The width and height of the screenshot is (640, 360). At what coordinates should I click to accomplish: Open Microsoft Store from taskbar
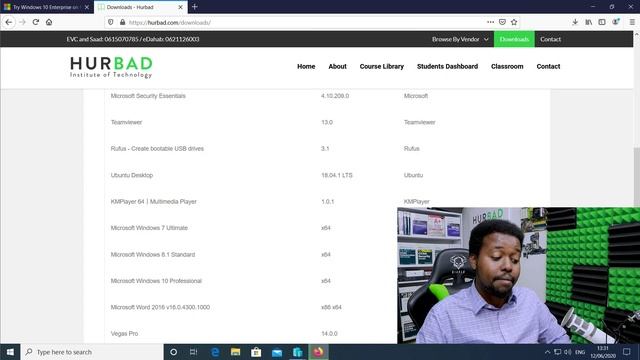[256, 352]
